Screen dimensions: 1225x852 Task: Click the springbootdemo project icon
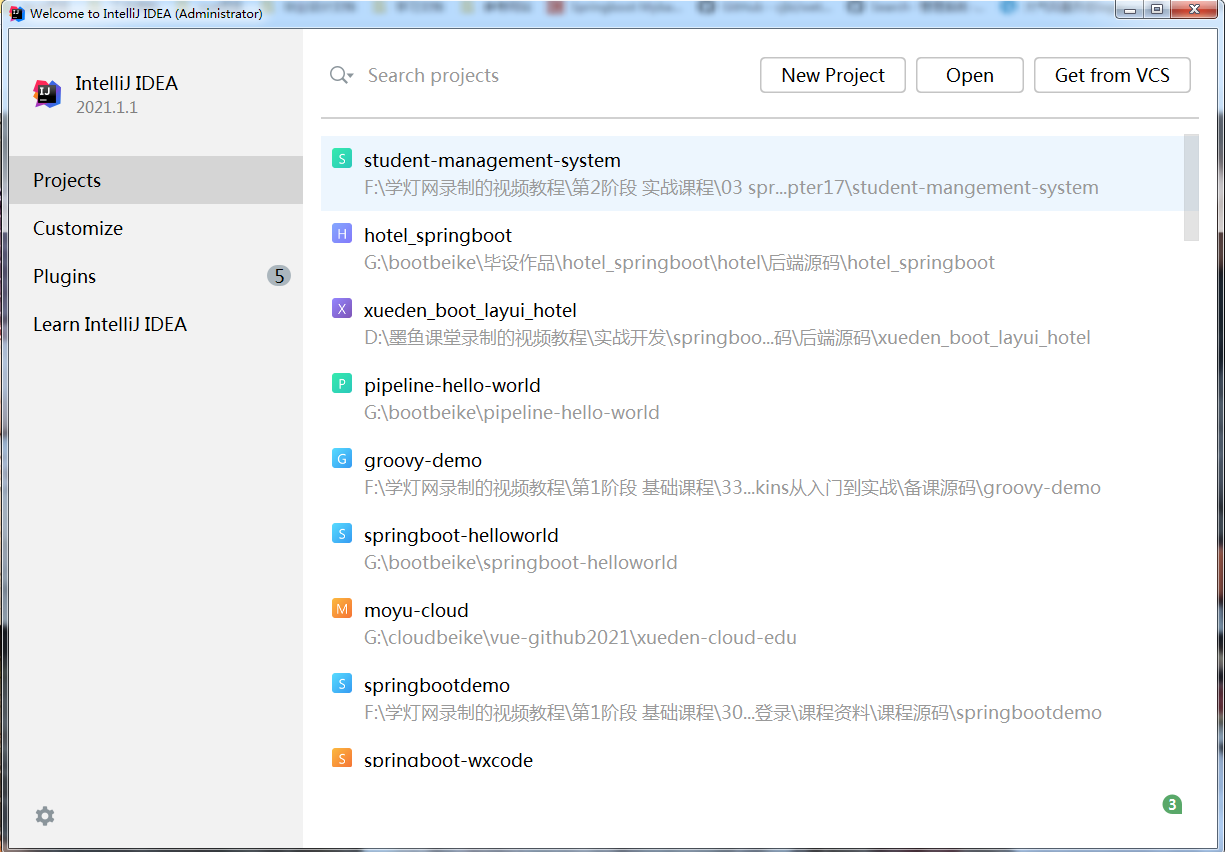(342, 684)
